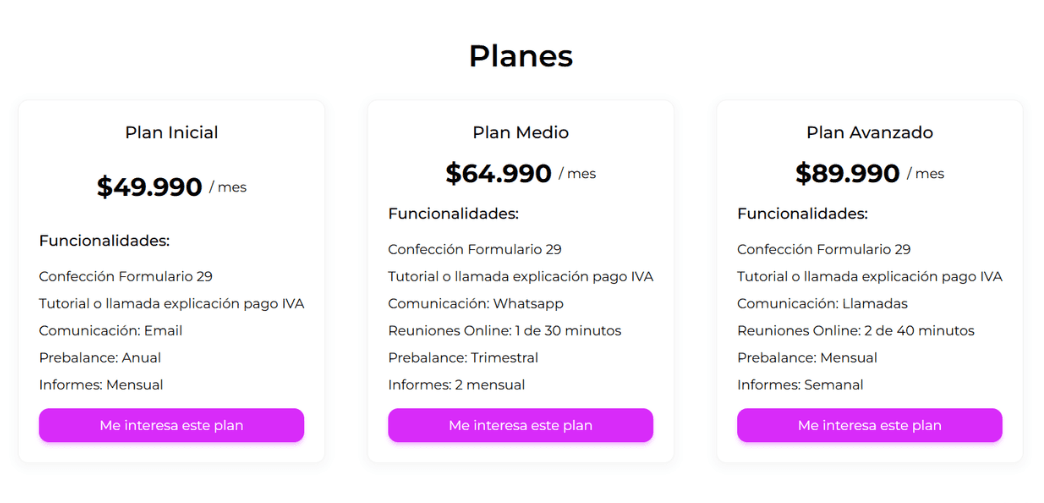Screen dimensions: 1044x503
Task: Select the "Plan Inicial" card title
Action: (171, 132)
